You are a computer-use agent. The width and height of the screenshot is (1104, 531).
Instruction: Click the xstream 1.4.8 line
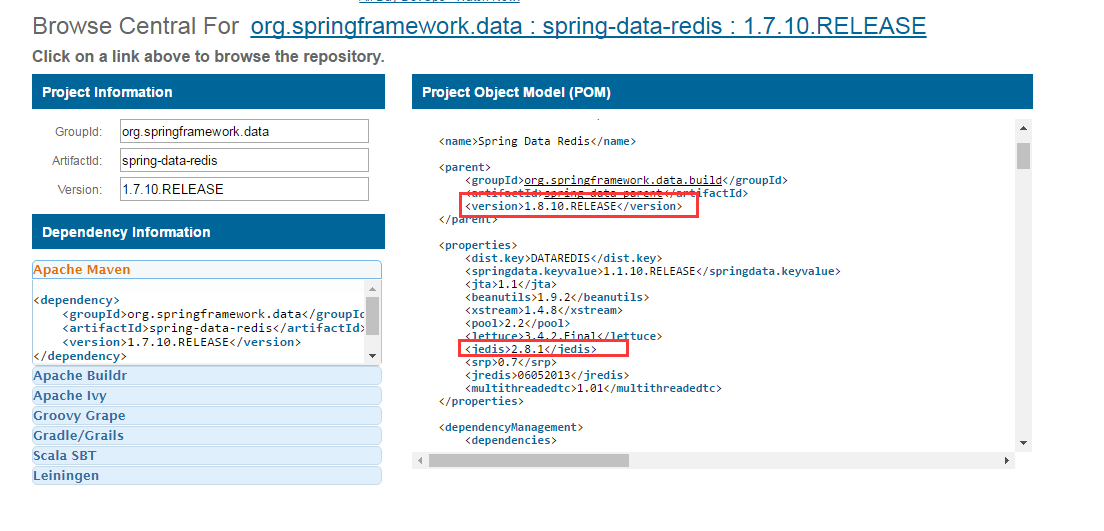(x=544, y=311)
